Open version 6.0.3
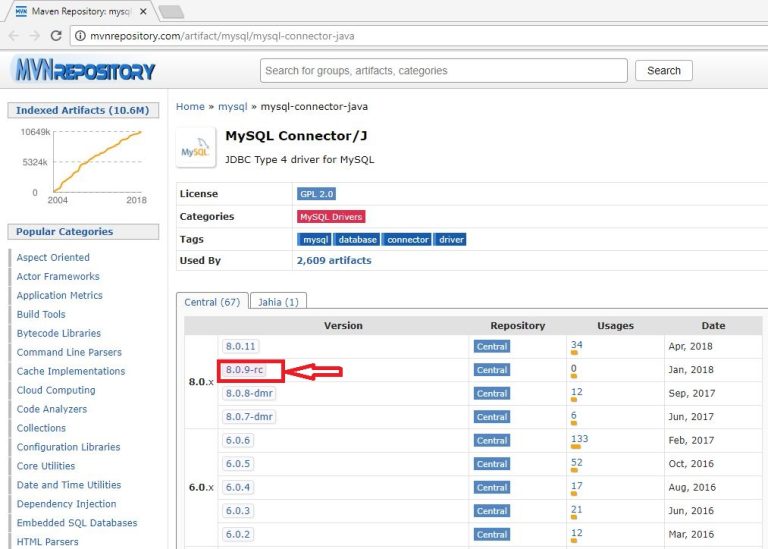Viewport: 768px width, 549px height. pyautogui.click(x=238, y=511)
